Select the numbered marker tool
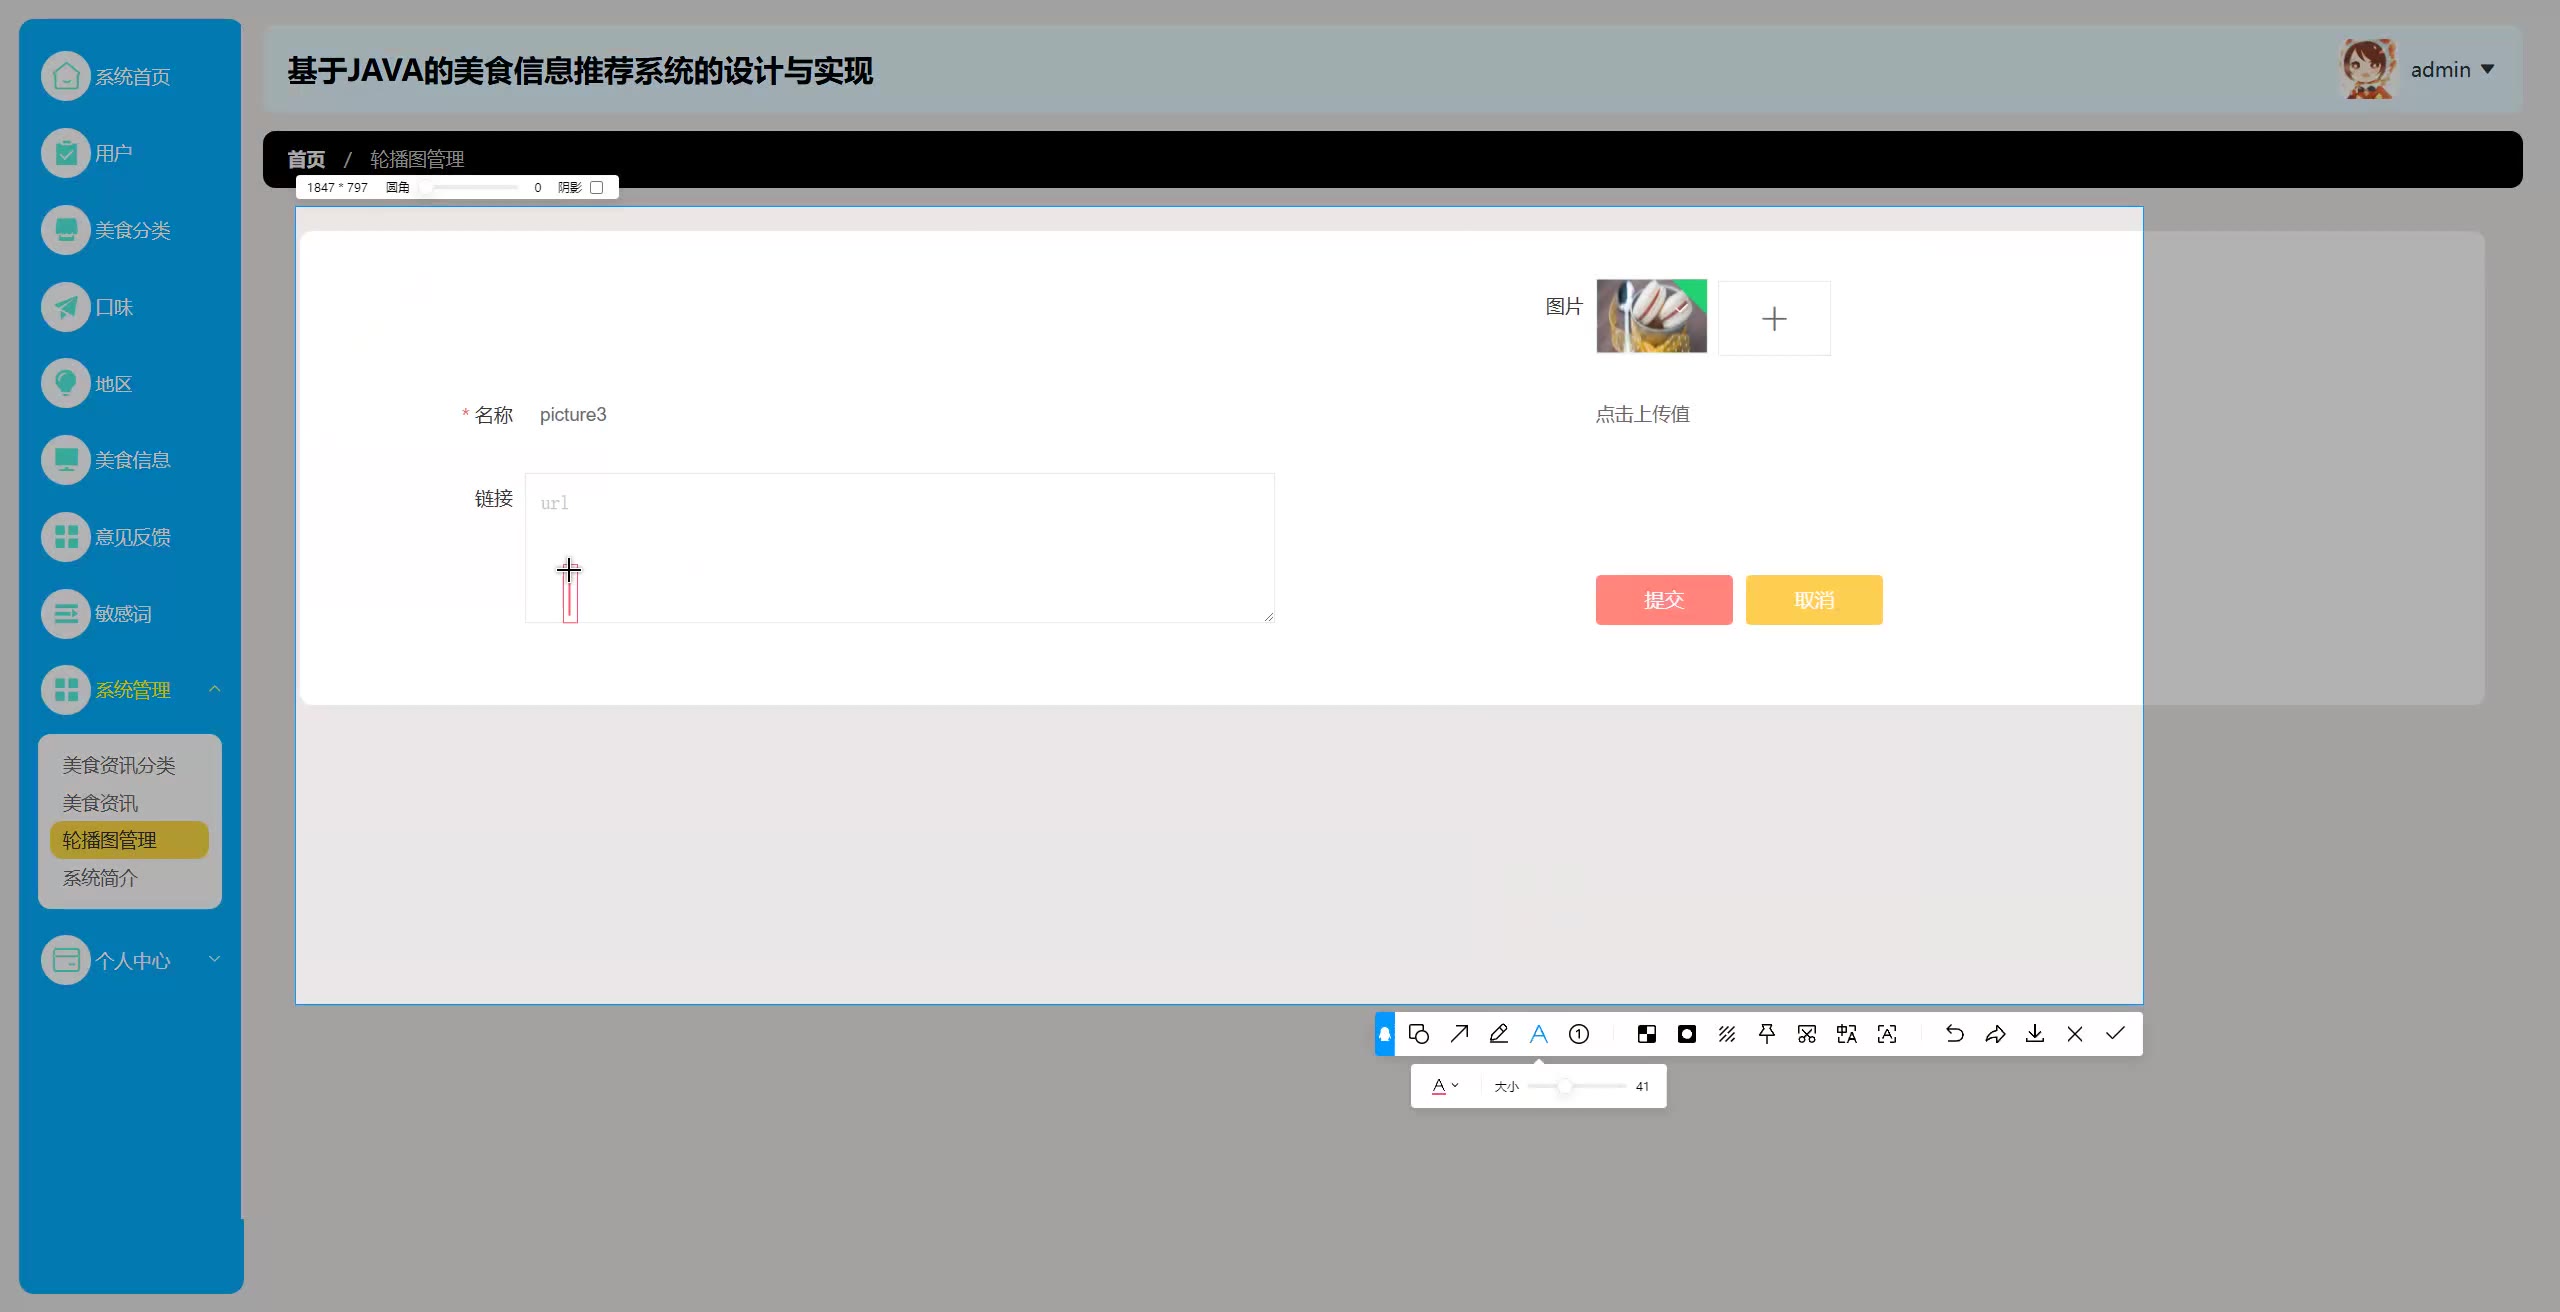 pos(1579,1034)
